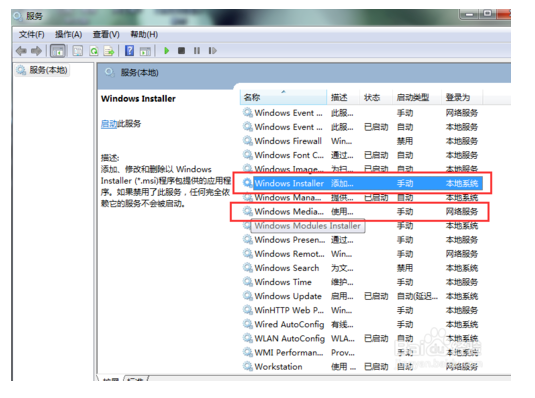Sort by the 登录为 column header

(x=462, y=97)
